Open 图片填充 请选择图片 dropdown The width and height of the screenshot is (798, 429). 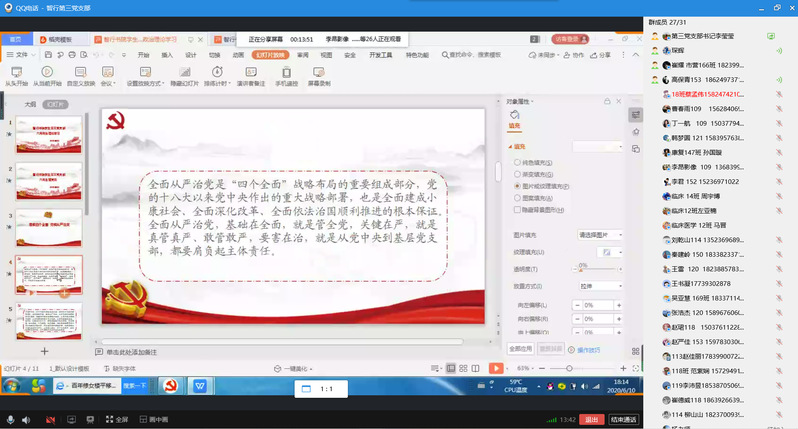[x=598, y=234]
